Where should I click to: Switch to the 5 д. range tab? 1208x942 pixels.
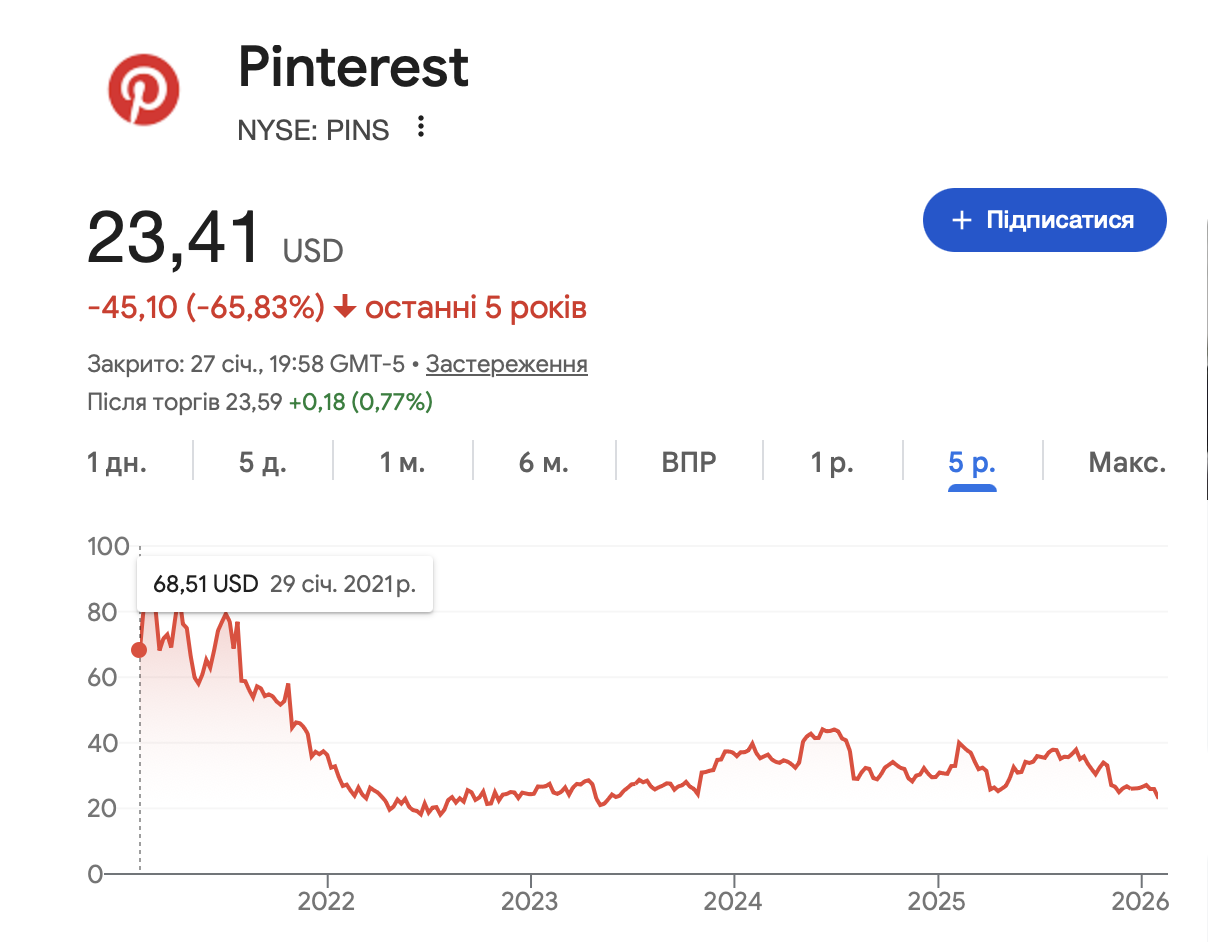point(262,463)
